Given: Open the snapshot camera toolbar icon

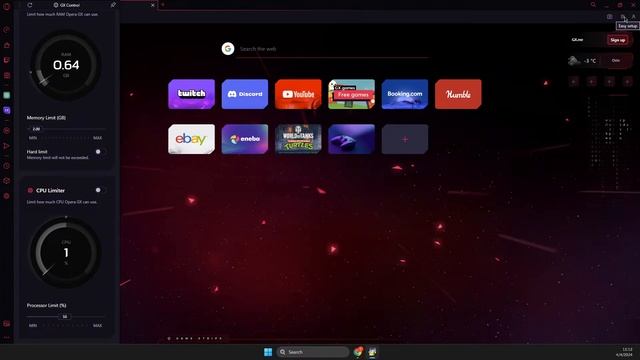Looking at the screenshot, I should click(609, 17).
